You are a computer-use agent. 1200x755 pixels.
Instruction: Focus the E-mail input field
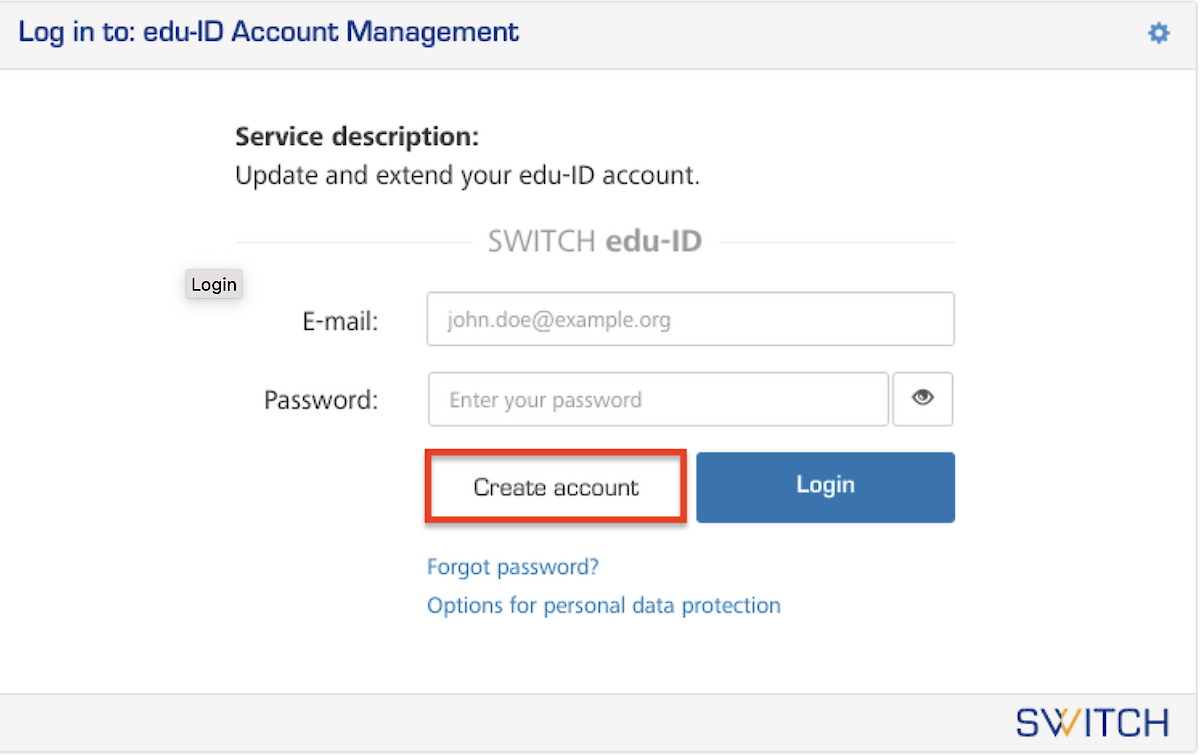click(690, 320)
